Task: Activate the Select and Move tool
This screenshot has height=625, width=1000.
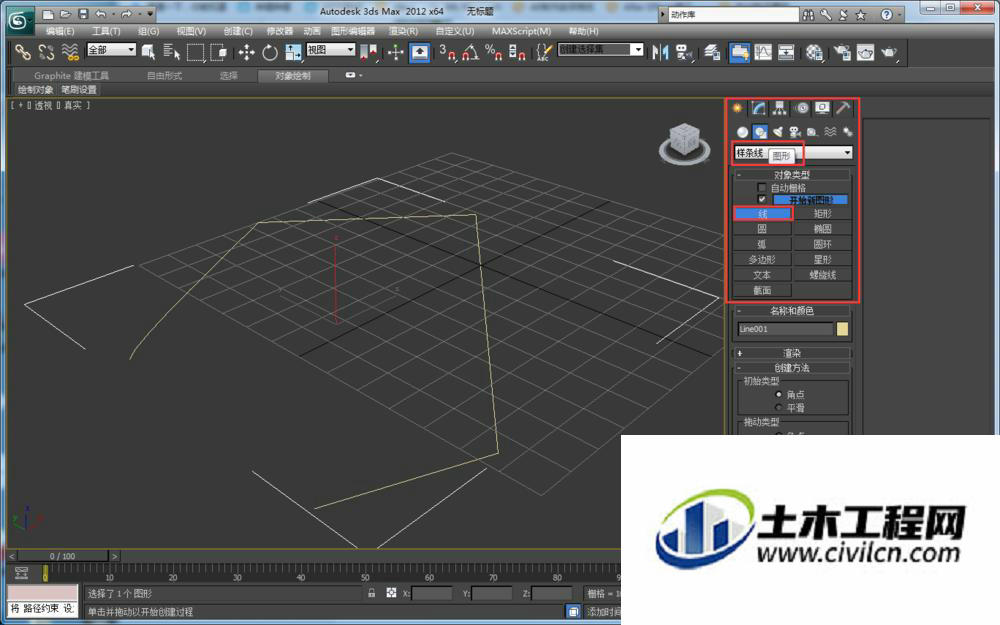Action: [246, 52]
